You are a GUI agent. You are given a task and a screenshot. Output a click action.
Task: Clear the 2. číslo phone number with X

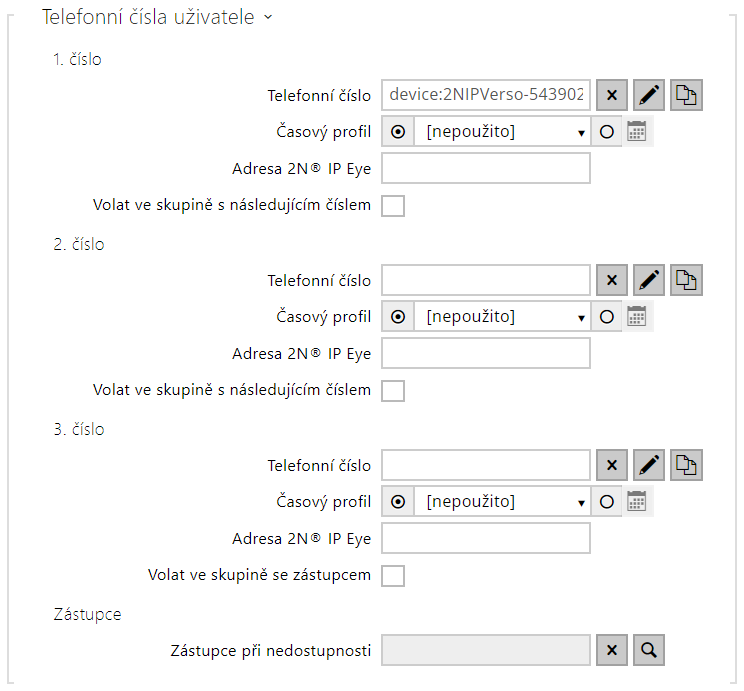point(612,280)
